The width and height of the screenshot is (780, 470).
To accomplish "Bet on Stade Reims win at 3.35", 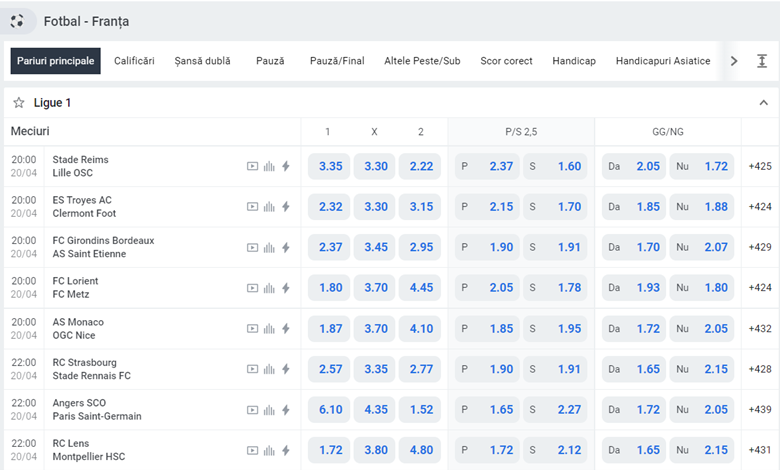I will 329,166.
